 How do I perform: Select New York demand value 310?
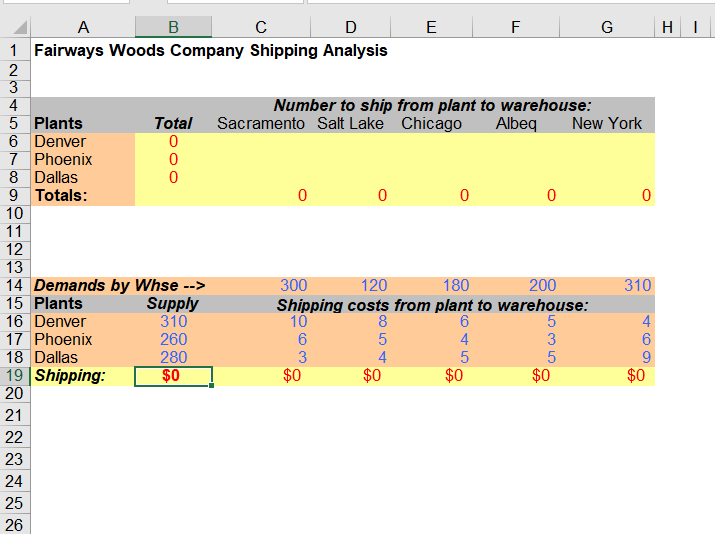pos(607,285)
